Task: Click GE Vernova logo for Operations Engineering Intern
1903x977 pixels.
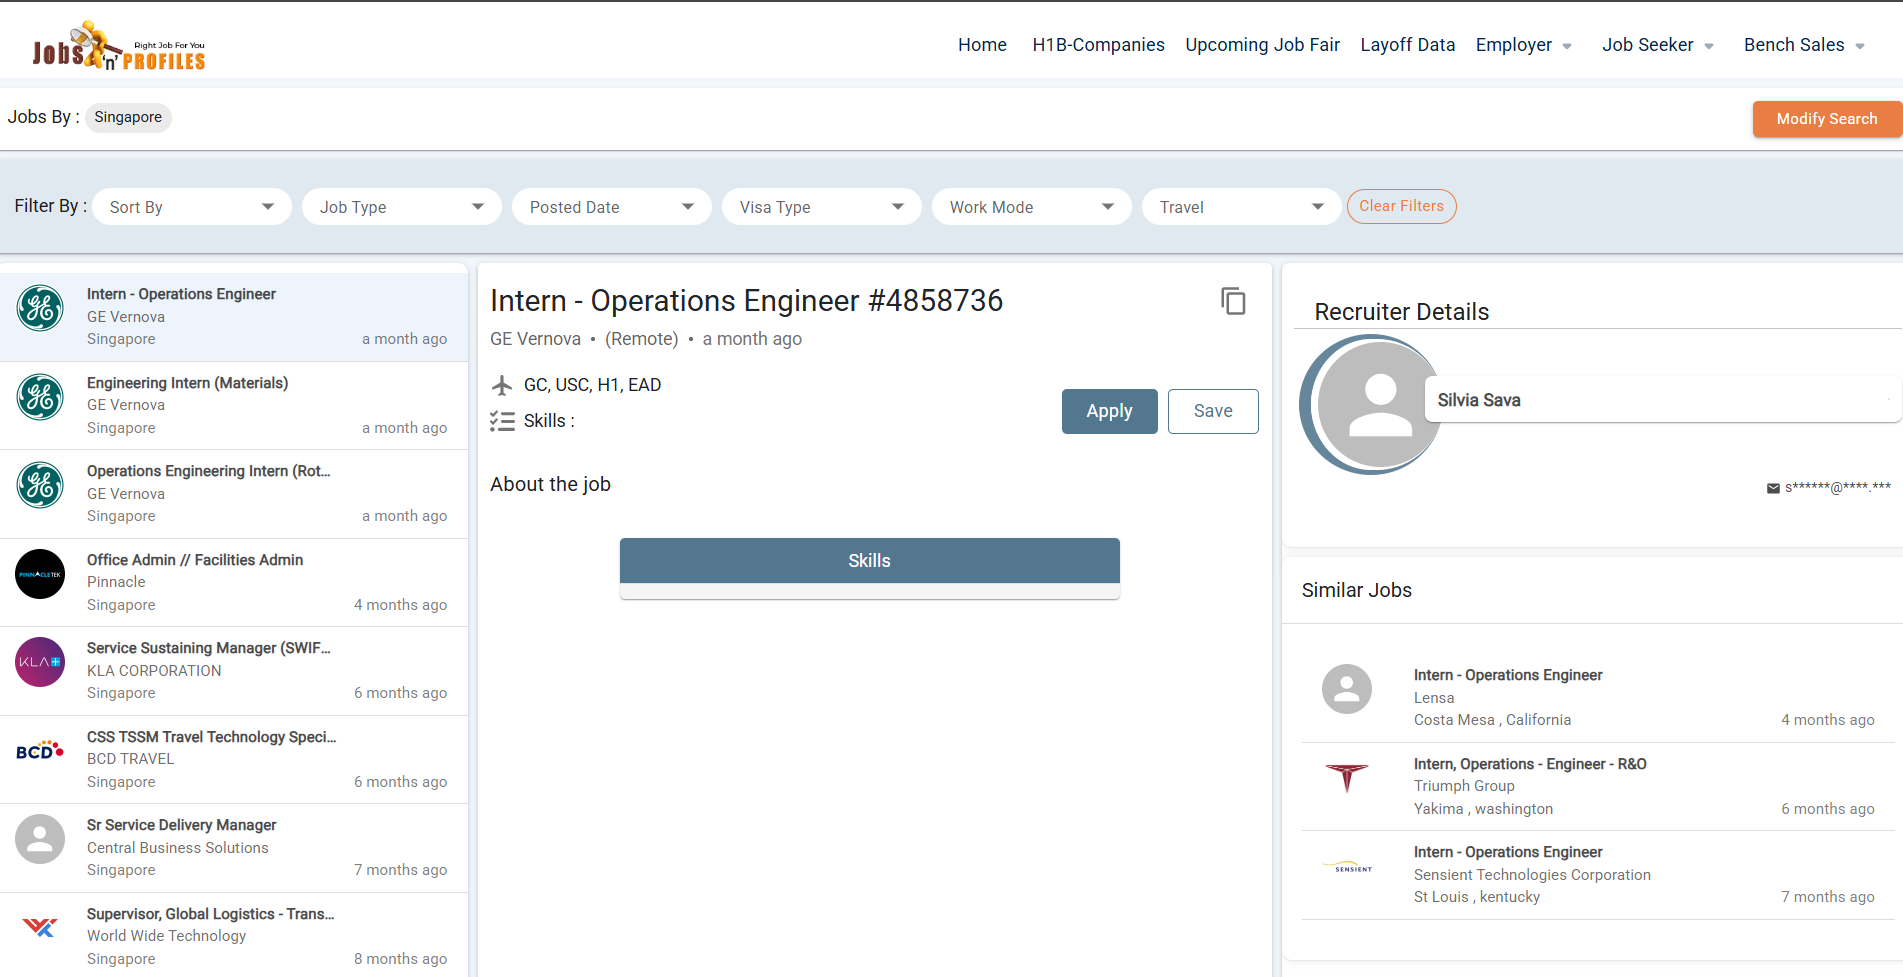Action: 40,485
